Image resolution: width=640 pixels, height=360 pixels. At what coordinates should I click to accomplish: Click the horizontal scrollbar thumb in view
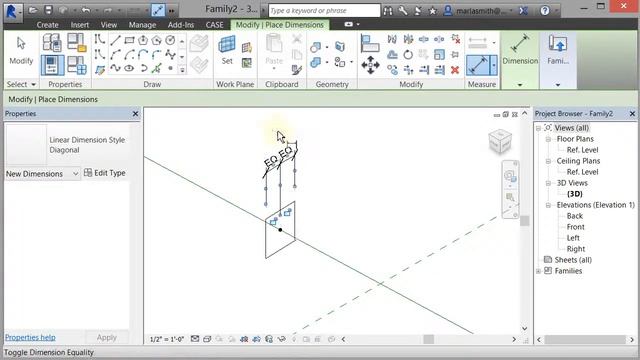point(429,339)
